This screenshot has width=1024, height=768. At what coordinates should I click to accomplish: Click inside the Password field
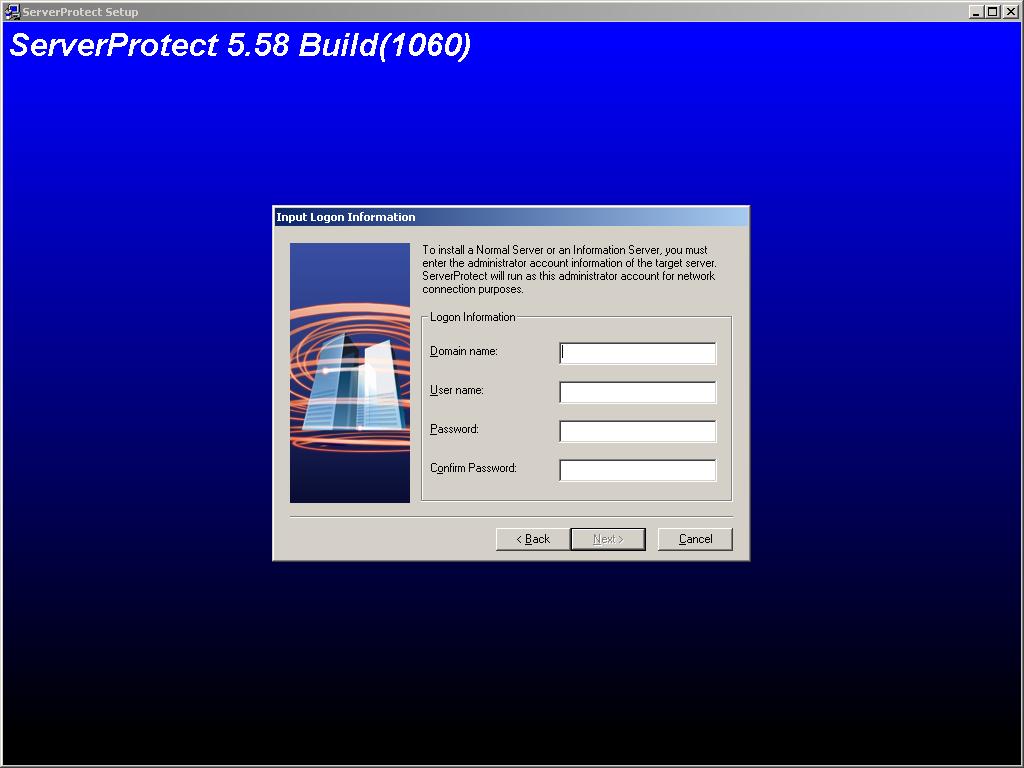pos(637,430)
